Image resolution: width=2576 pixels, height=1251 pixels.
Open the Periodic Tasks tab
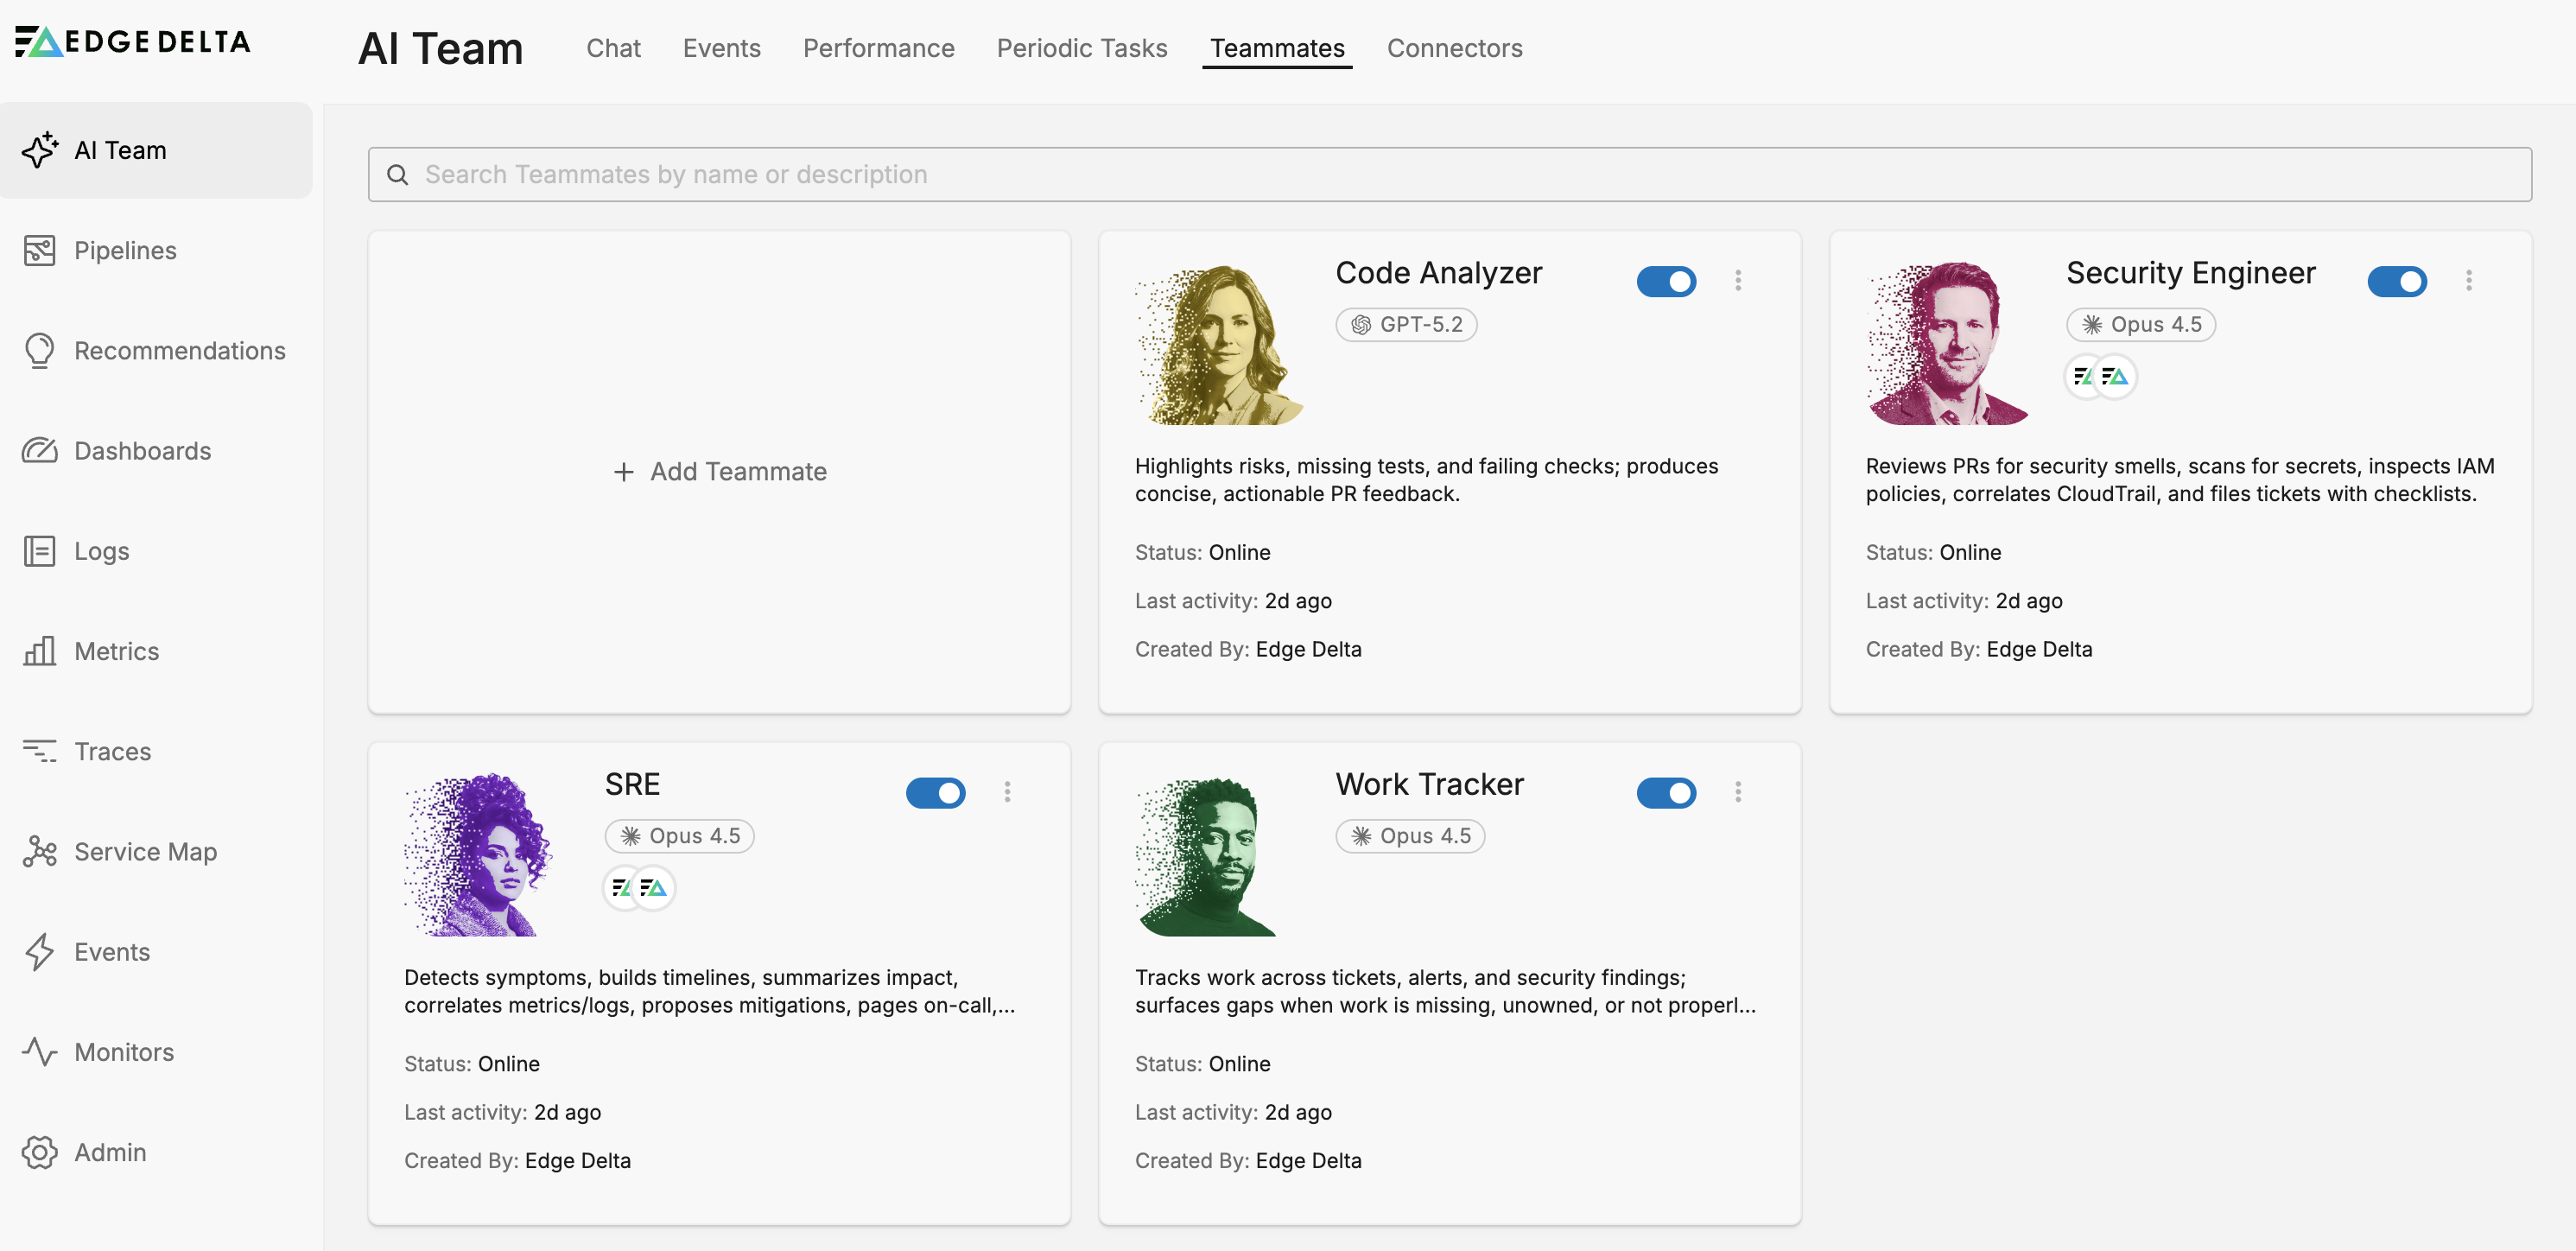click(1081, 48)
